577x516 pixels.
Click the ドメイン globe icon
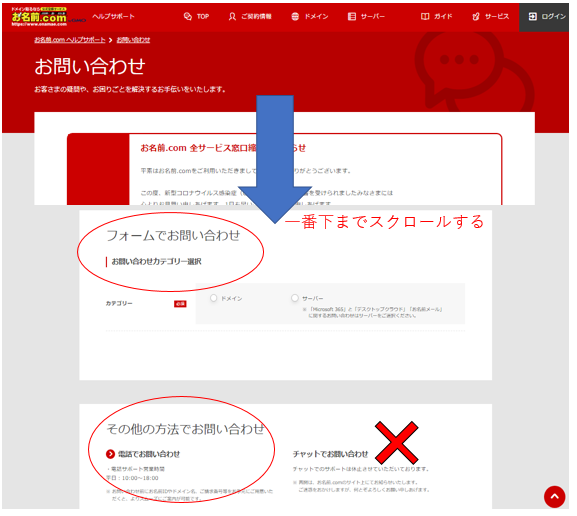295,16
